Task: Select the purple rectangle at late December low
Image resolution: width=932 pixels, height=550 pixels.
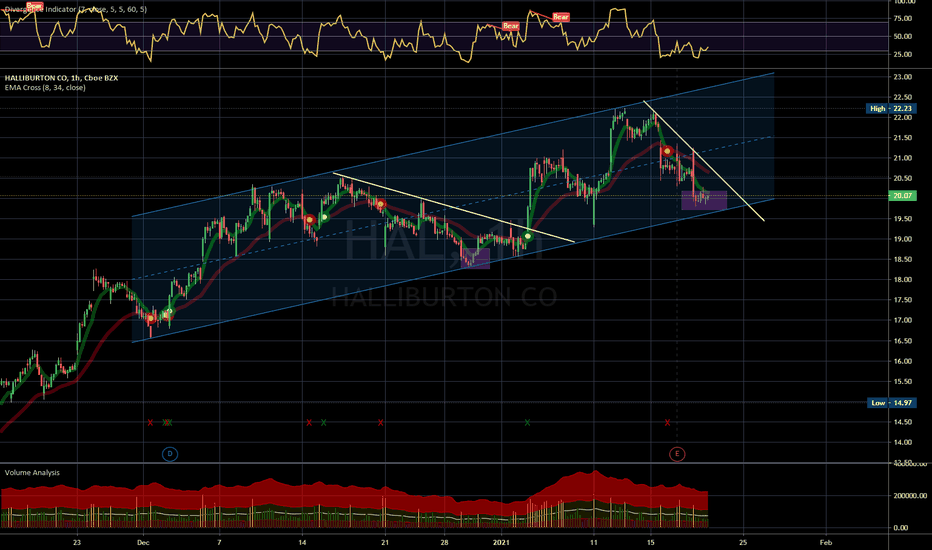Action: (x=476, y=259)
